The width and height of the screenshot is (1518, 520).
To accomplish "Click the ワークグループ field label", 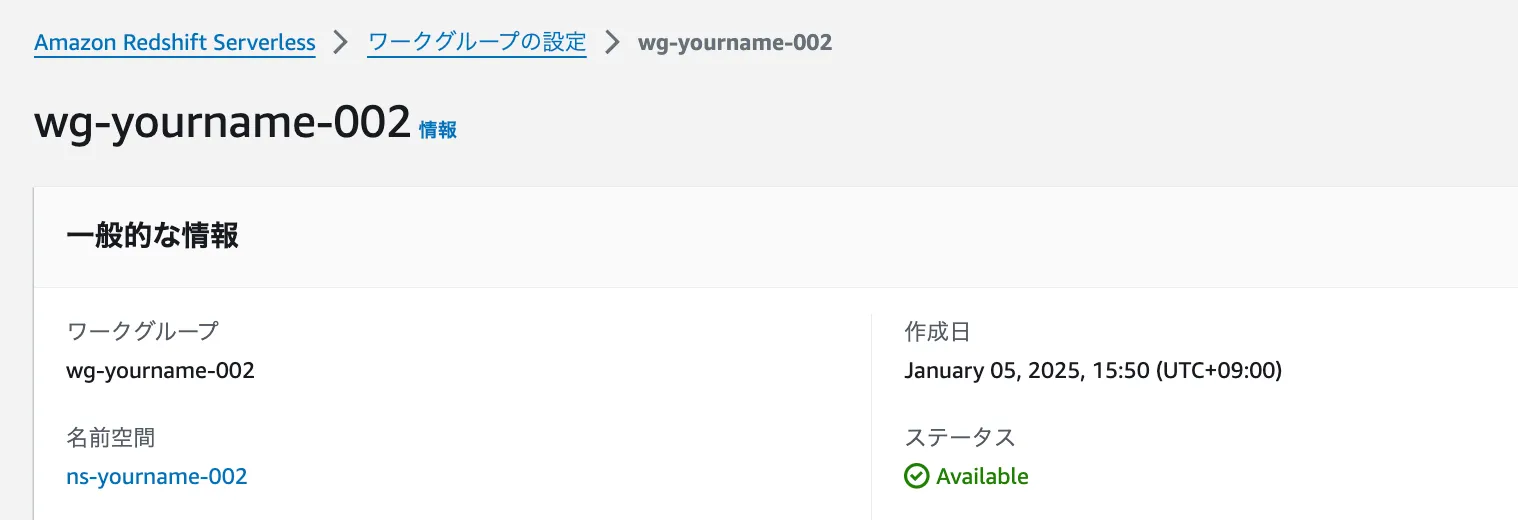I will (142, 331).
